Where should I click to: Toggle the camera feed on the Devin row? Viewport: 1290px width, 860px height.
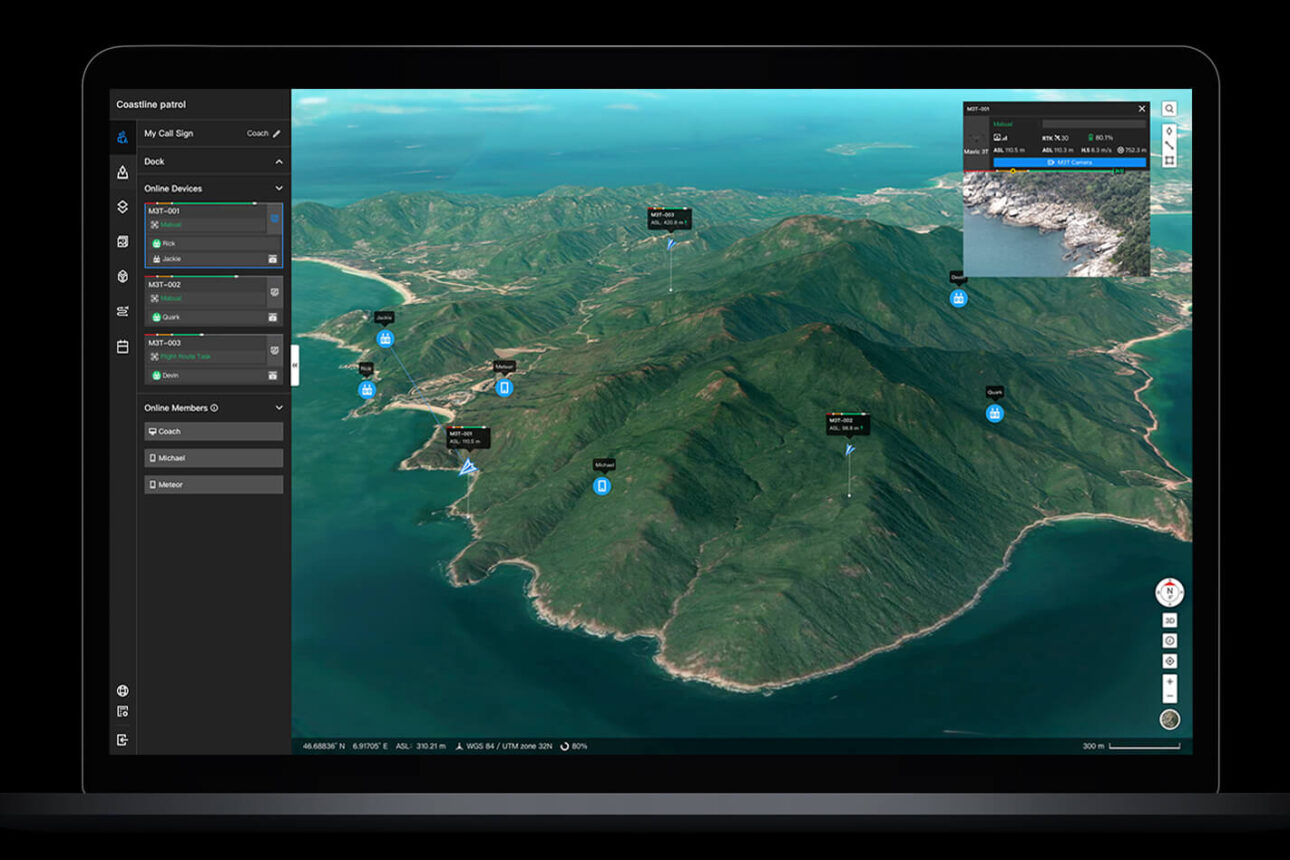coord(273,375)
